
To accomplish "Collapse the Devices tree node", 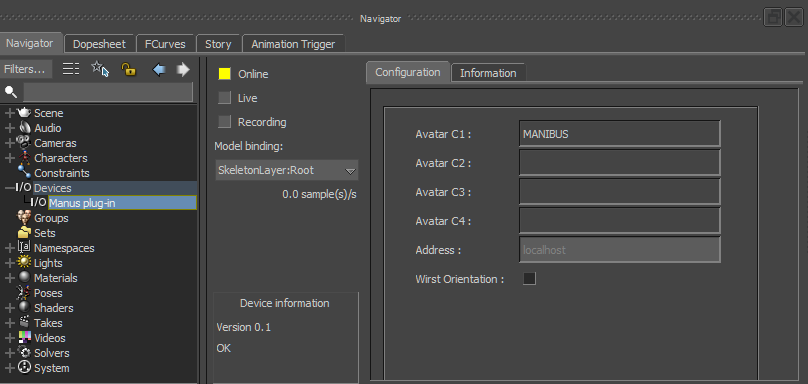I will coord(9,188).
